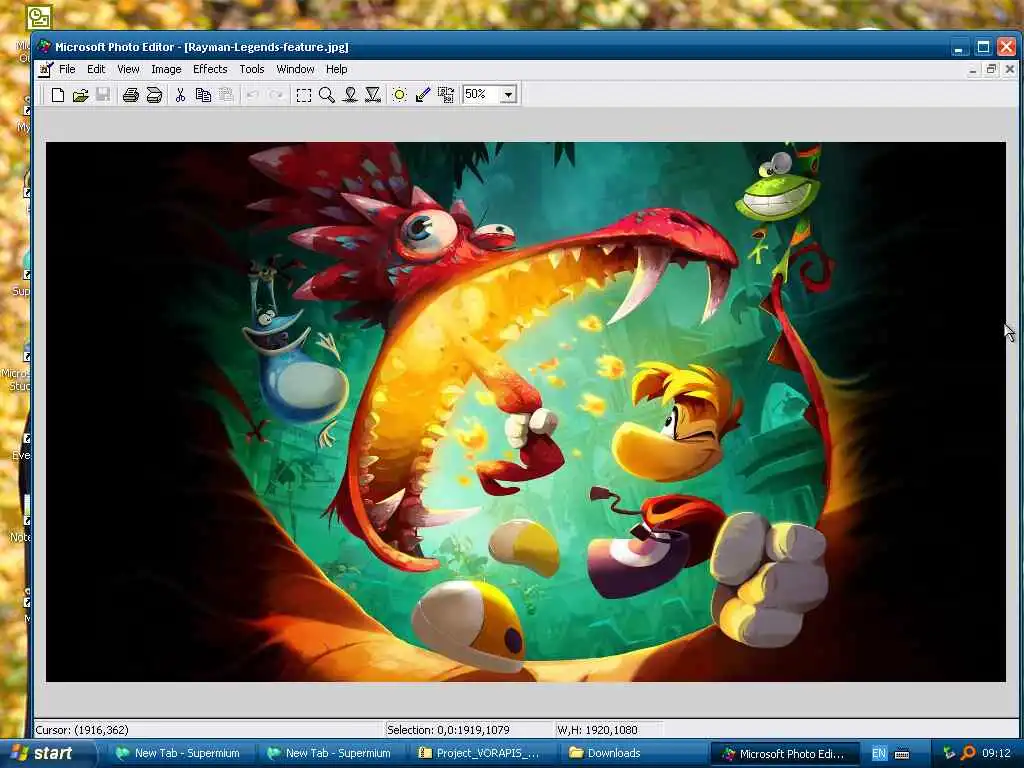
Task: Click the document icon left of File menu
Action: click(45, 69)
